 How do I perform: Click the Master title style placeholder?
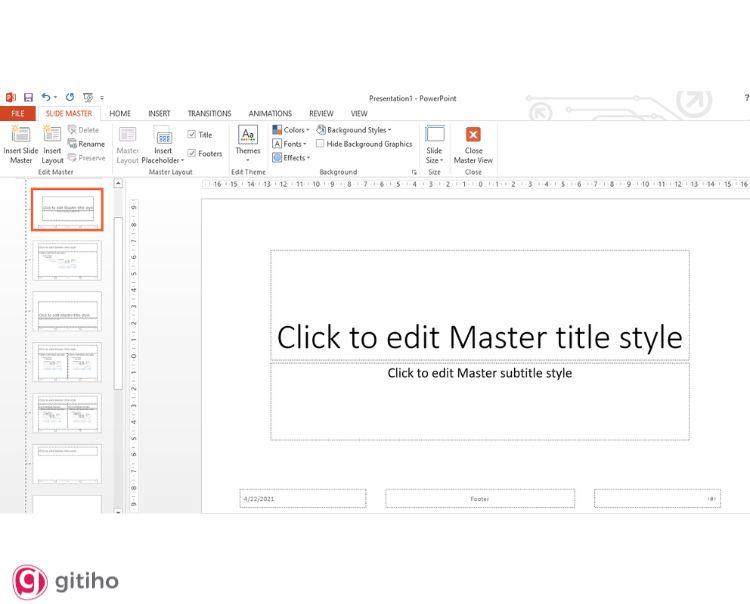click(480, 305)
